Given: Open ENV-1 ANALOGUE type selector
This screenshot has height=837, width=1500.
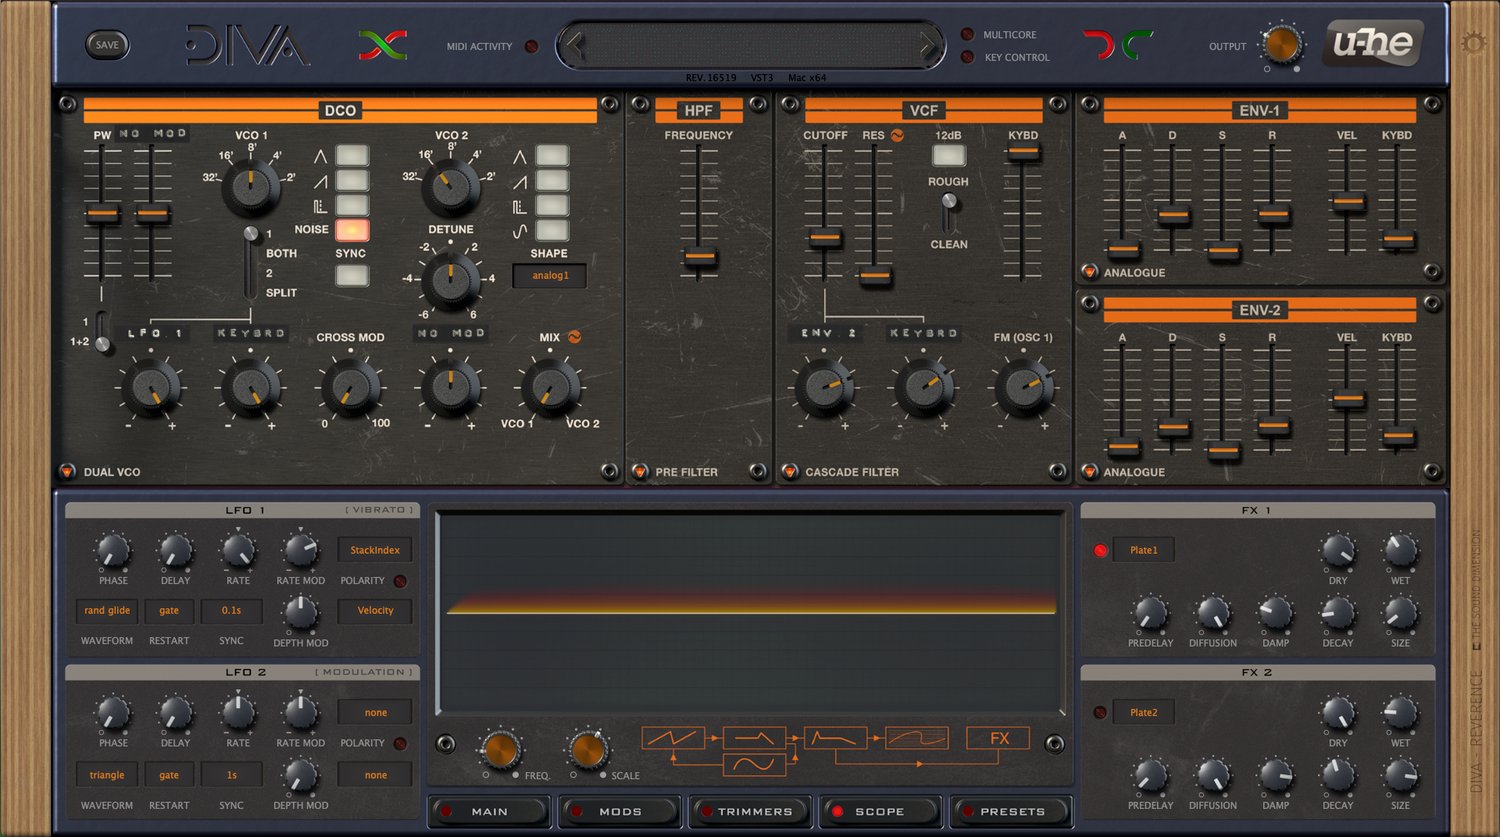Looking at the screenshot, I should (1089, 271).
